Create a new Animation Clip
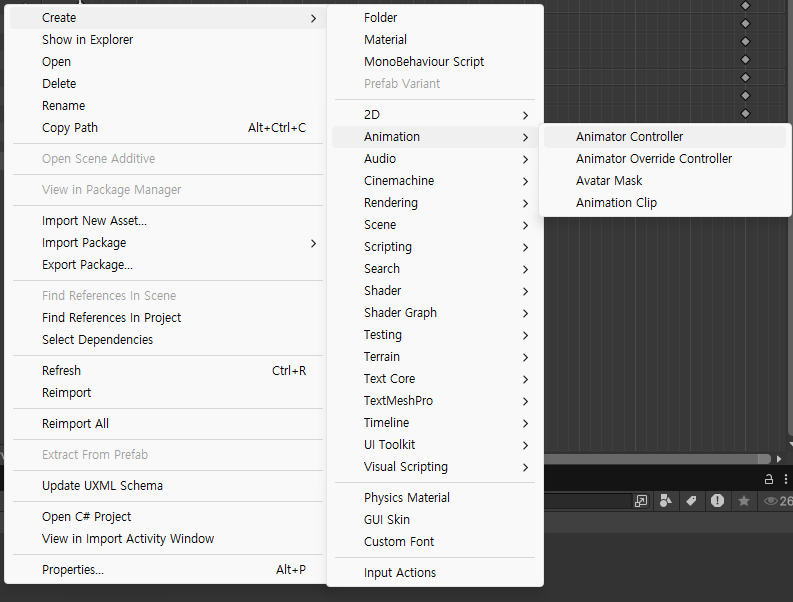793x602 pixels. pyautogui.click(x=665, y=203)
